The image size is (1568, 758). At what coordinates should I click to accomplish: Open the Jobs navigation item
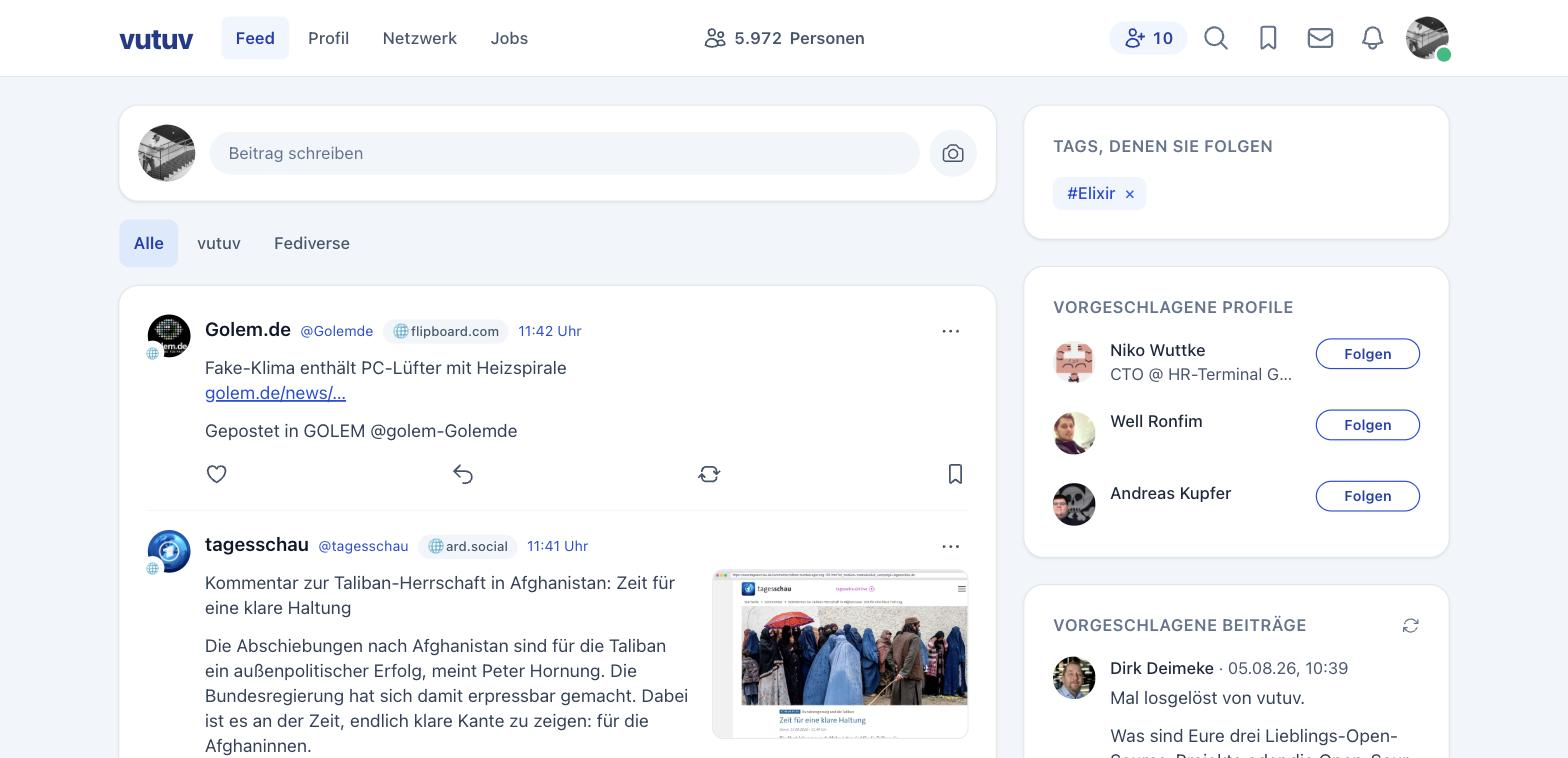[x=509, y=38]
